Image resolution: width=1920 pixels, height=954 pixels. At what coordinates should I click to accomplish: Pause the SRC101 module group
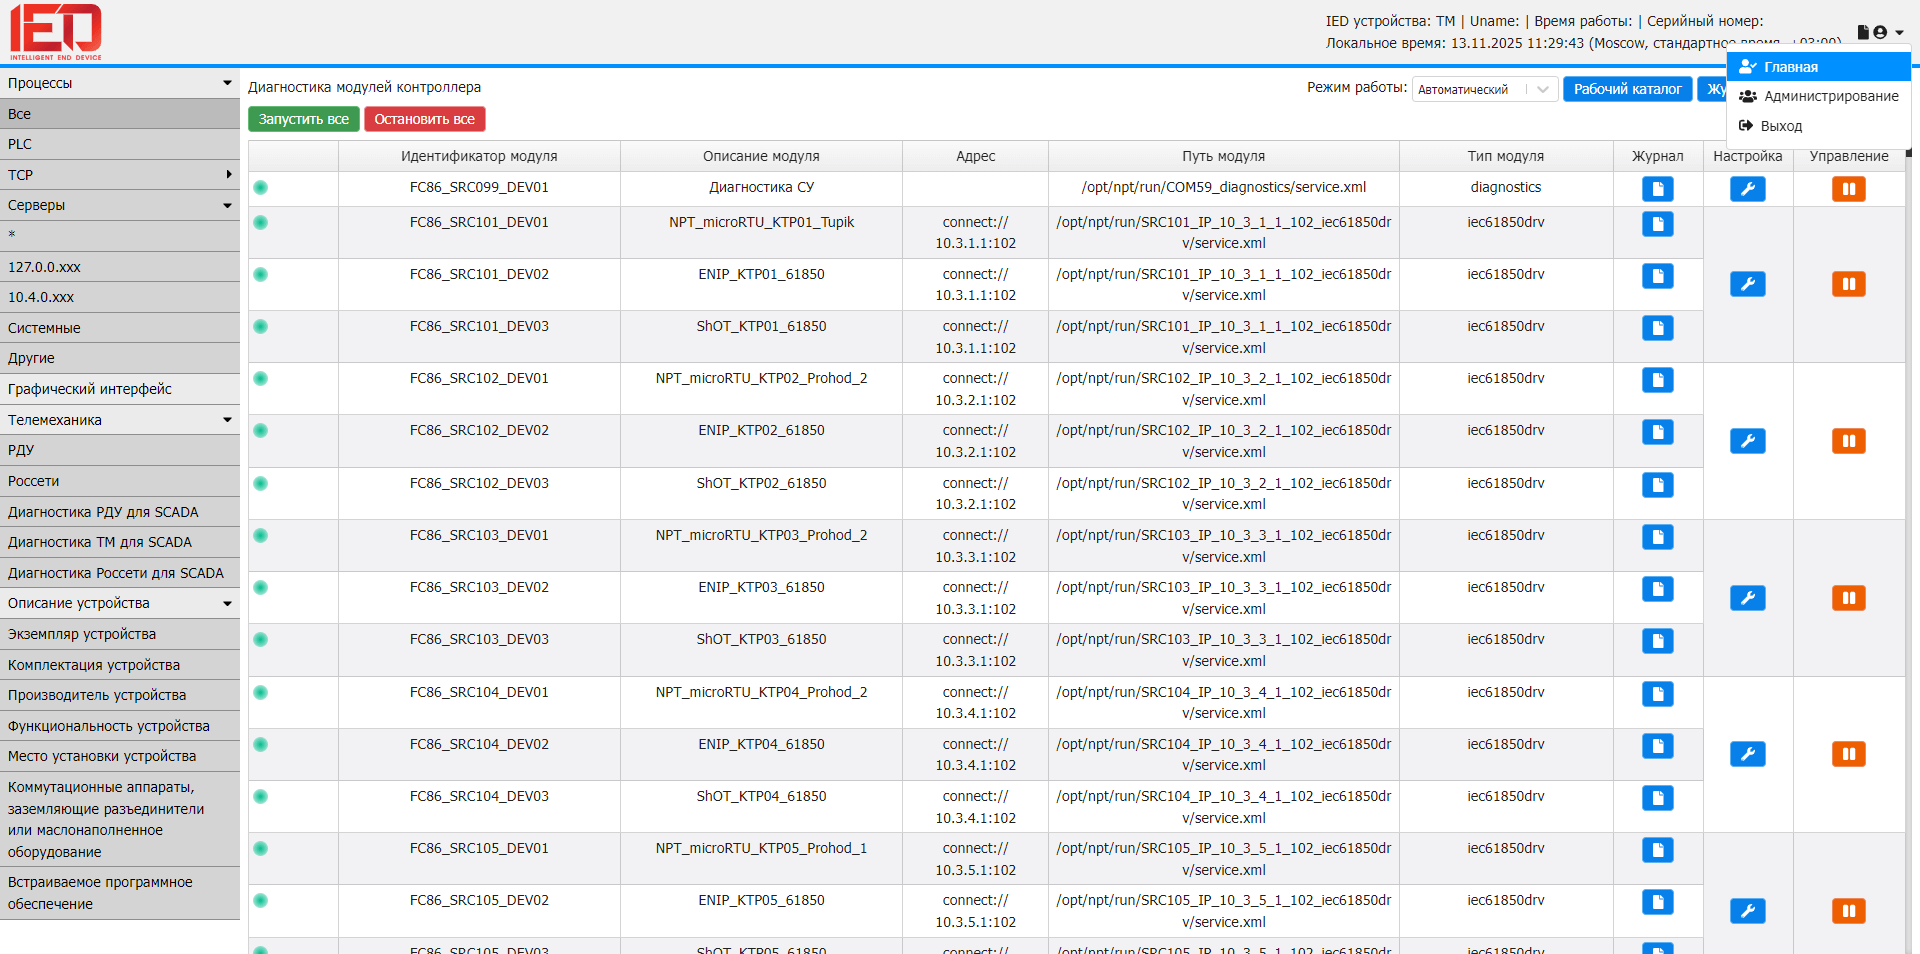point(1848,284)
